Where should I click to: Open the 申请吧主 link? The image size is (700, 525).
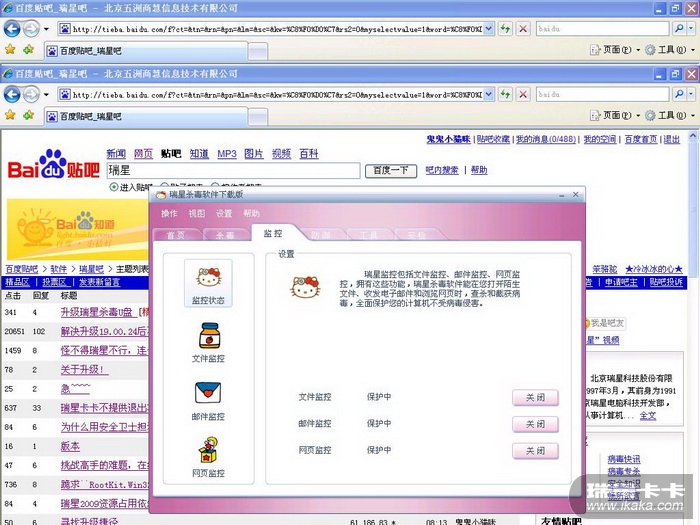tap(621, 282)
